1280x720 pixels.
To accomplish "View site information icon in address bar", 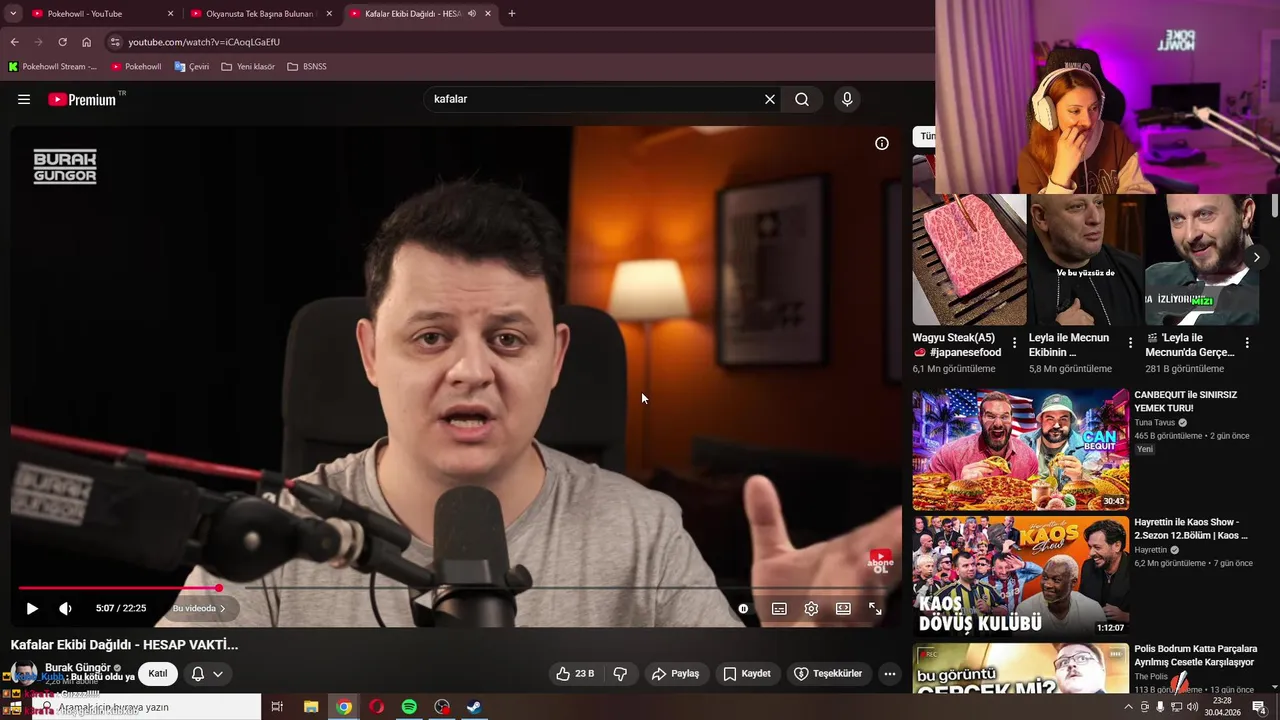I will (115, 42).
